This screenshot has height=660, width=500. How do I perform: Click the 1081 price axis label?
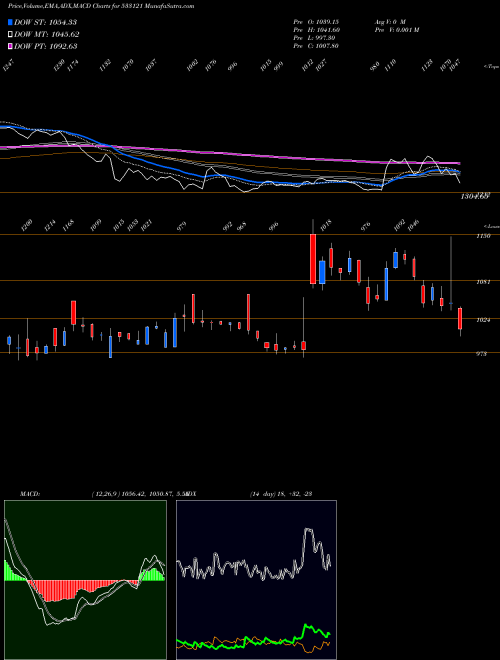coord(484,282)
